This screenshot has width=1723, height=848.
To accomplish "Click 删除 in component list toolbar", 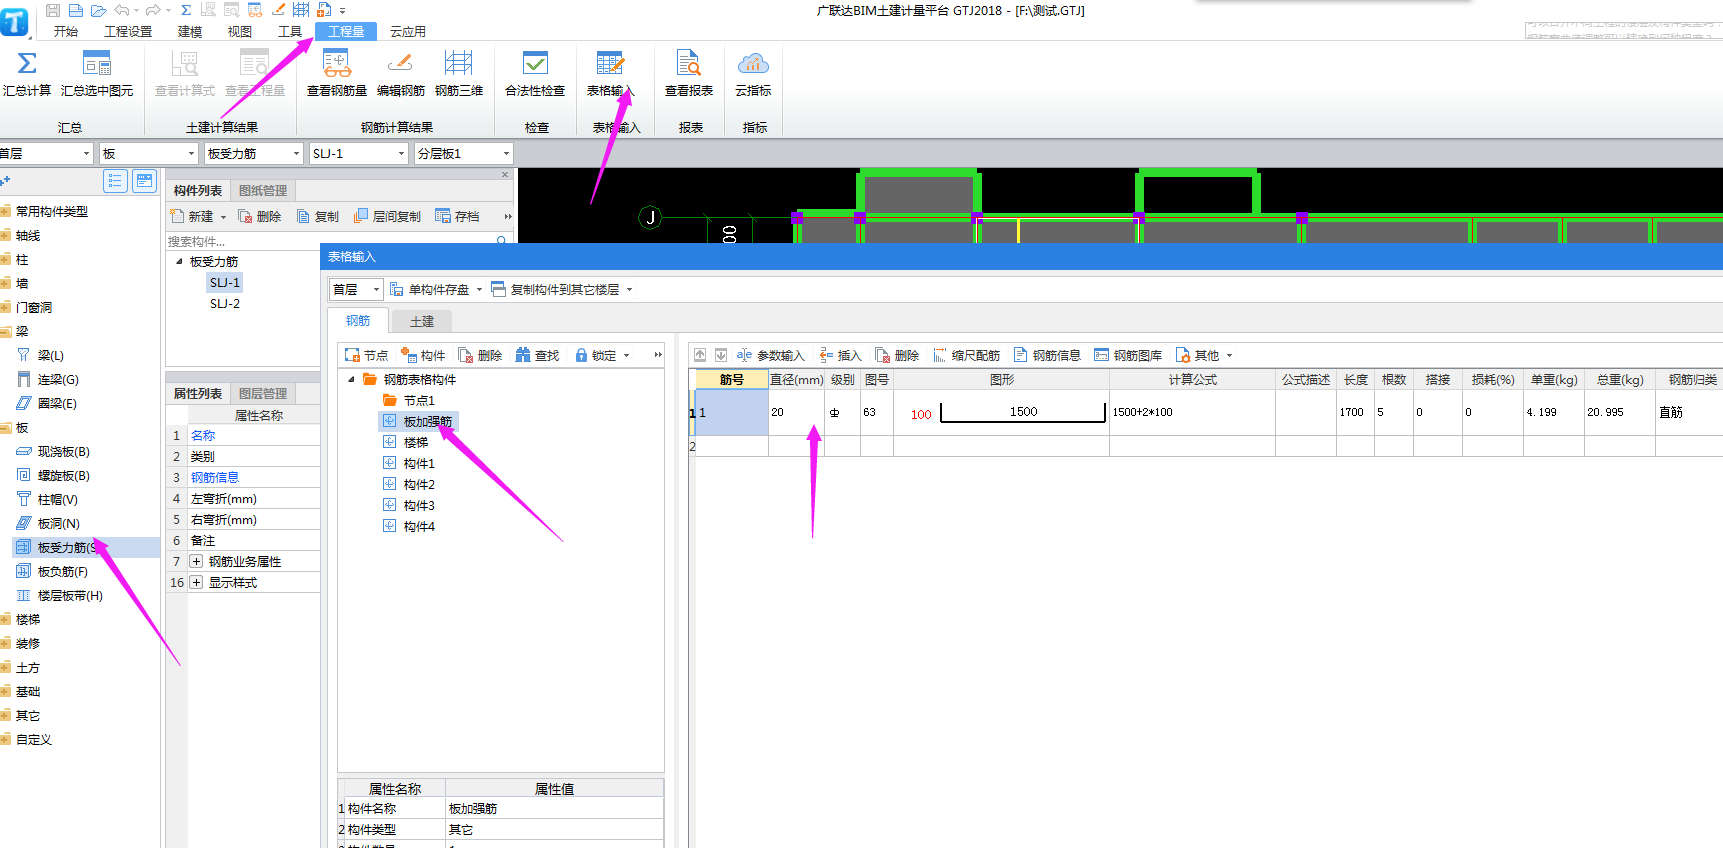I will [260, 216].
